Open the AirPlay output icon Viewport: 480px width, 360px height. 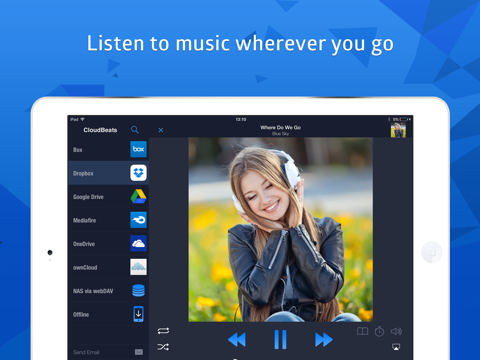(396, 347)
